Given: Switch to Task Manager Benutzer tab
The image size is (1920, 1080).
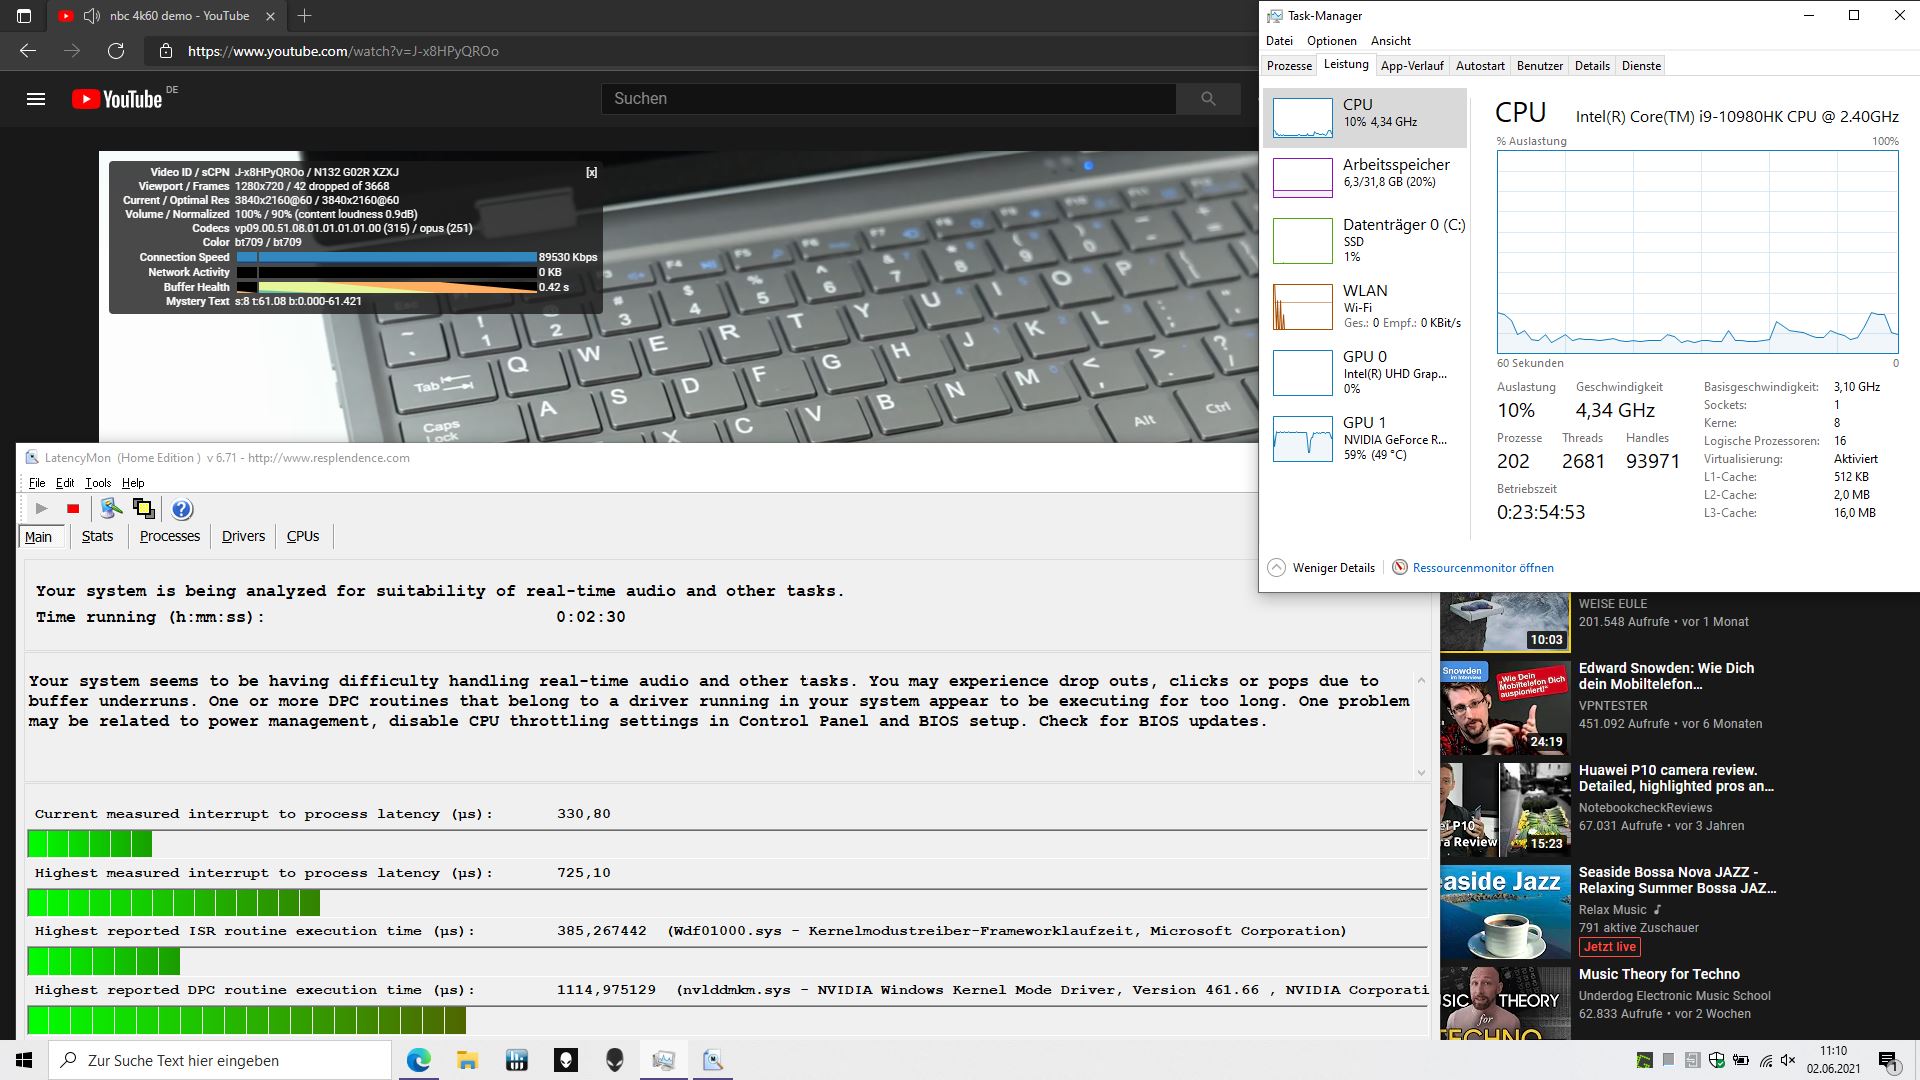Looking at the screenshot, I should click(x=1540, y=66).
